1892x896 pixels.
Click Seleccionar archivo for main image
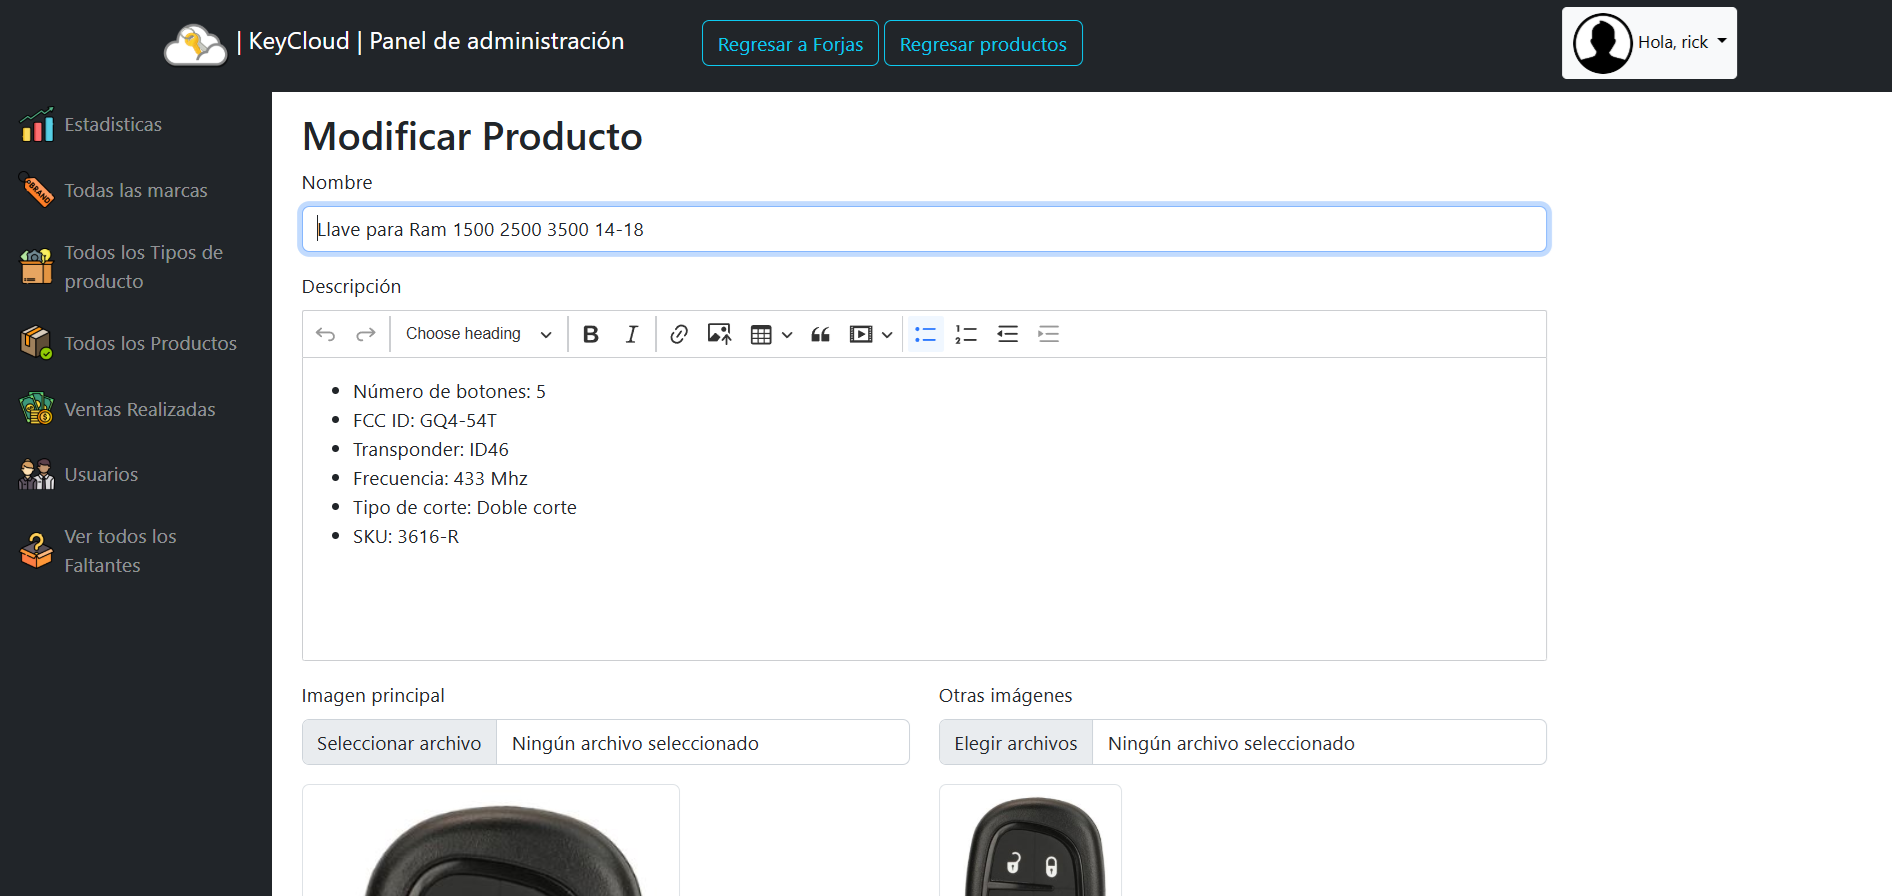(x=399, y=743)
